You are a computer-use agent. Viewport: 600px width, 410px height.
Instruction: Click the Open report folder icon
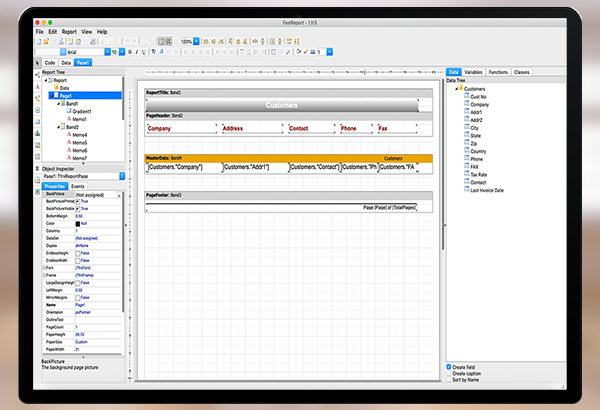(x=48, y=41)
